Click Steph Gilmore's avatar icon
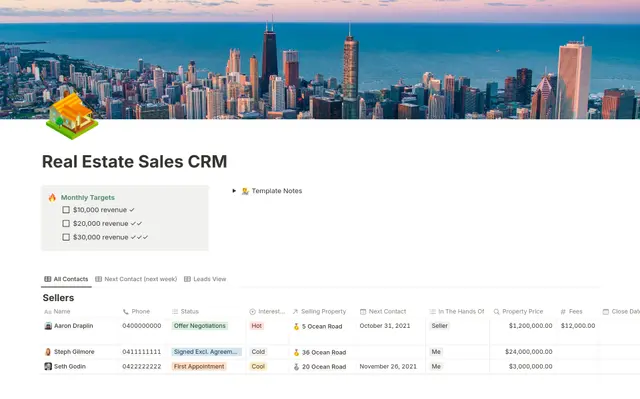640x399 pixels. pos(48,352)
